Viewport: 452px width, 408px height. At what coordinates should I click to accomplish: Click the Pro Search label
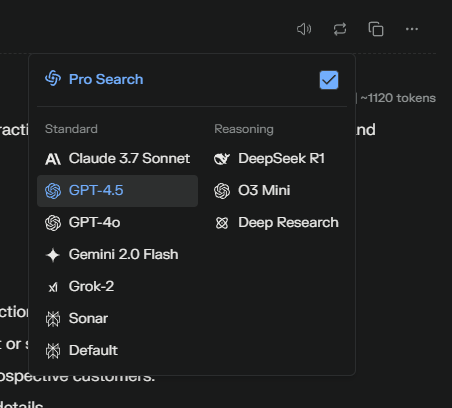[106, 79]
